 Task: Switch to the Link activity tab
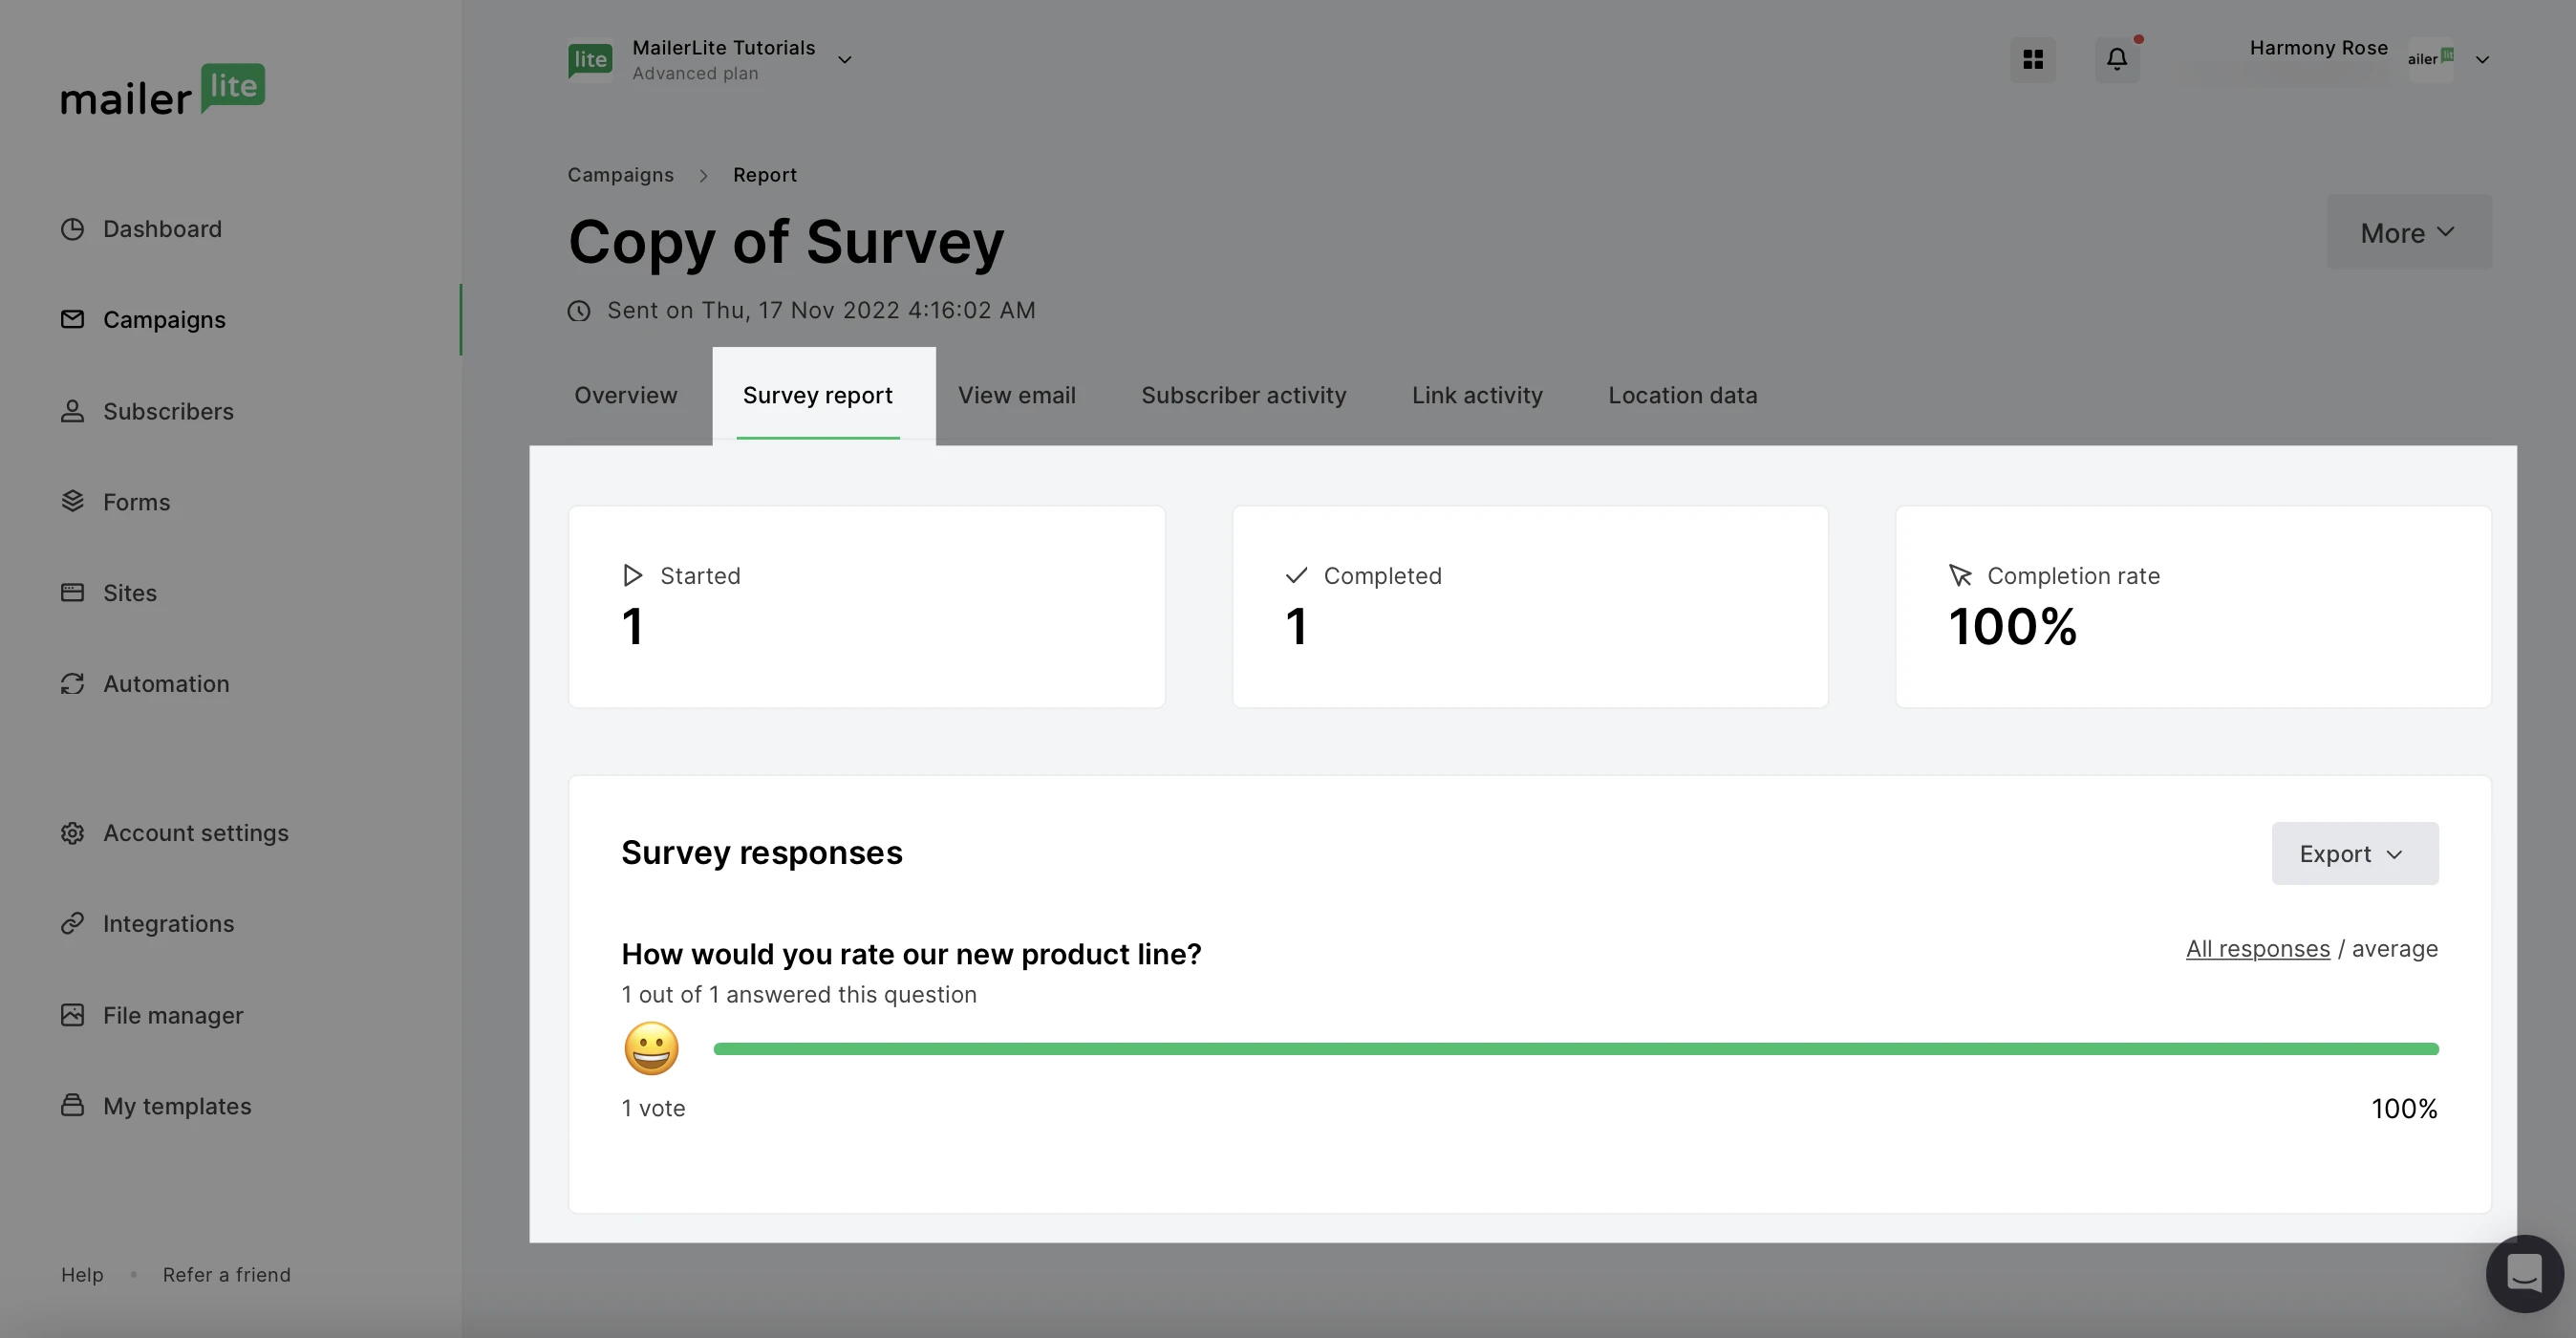tap(1476, 395)
